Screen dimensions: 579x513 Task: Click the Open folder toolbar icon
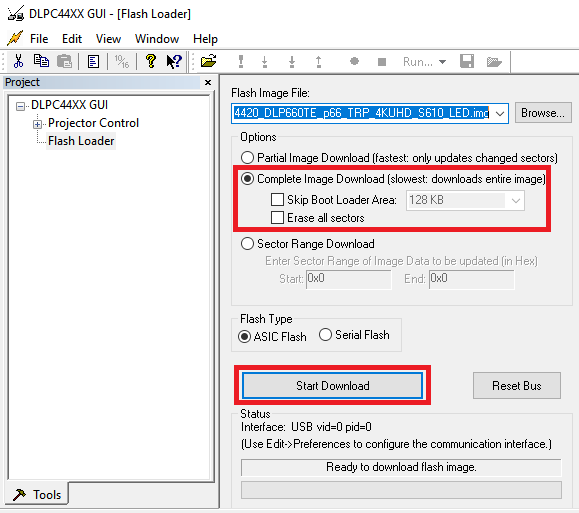pos(209,61)
